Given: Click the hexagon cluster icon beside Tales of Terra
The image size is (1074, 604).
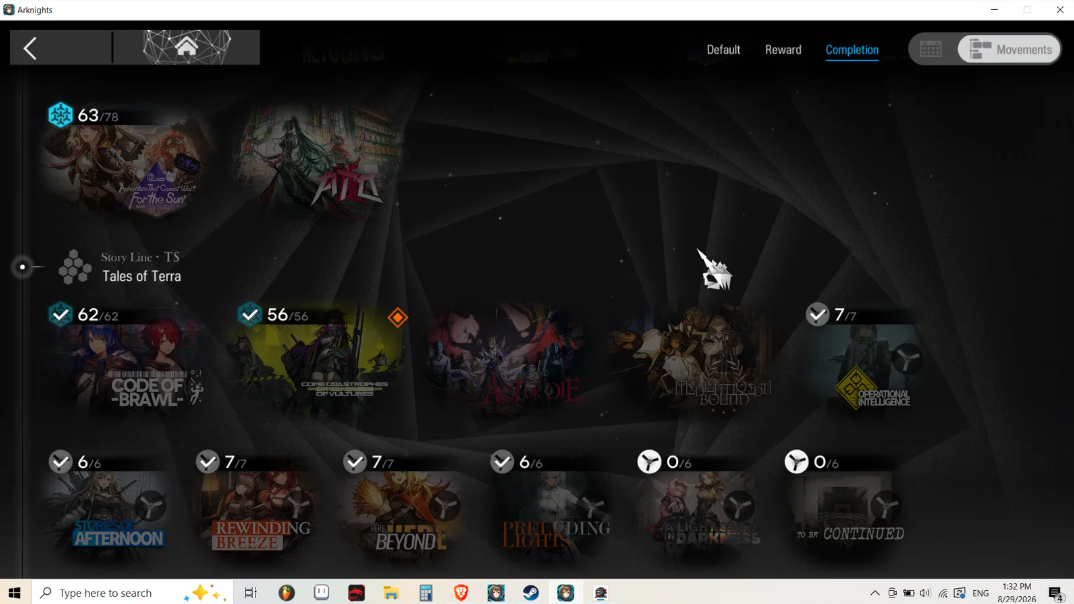Looking at the screenshot, I should 75,267.
